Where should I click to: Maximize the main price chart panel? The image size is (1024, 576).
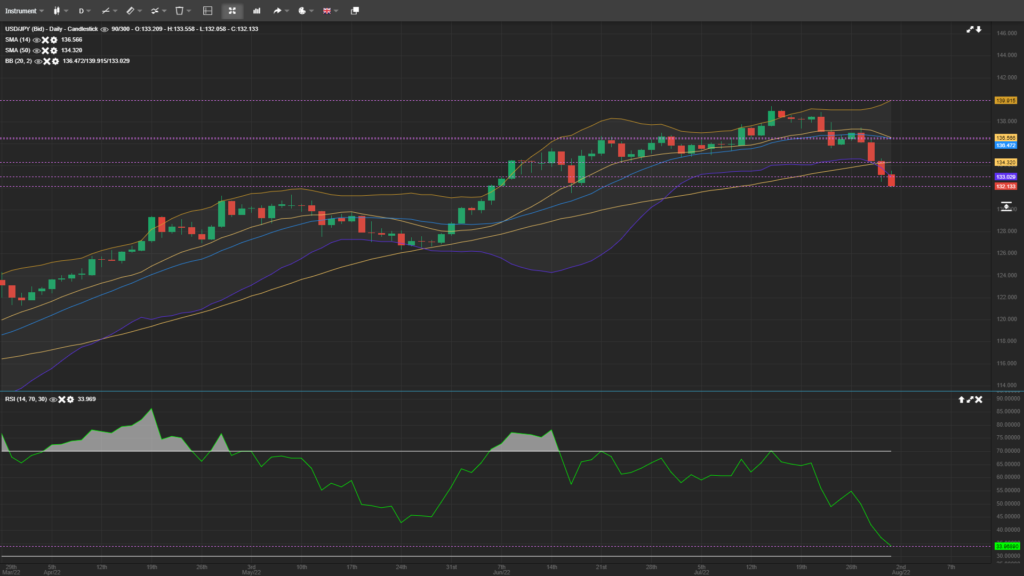[970, 29]
